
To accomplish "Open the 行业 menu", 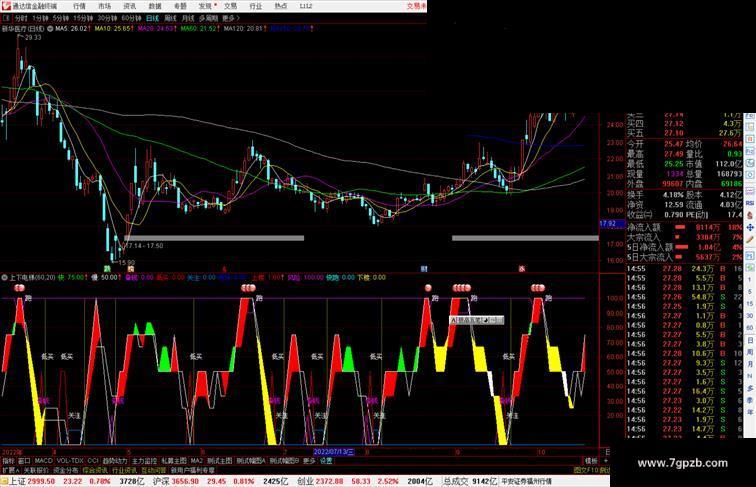I will [256, 6].
